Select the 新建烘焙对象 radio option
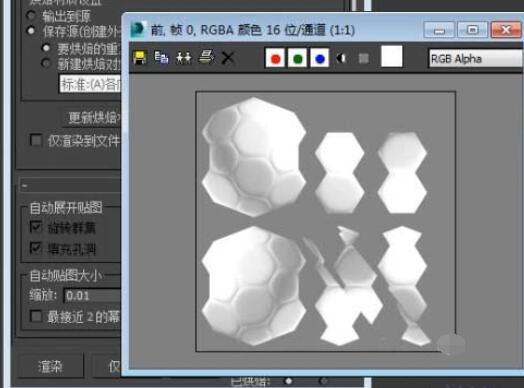This screenshot has height=388, width=524. pyautogui.click(x=46, y=63)
